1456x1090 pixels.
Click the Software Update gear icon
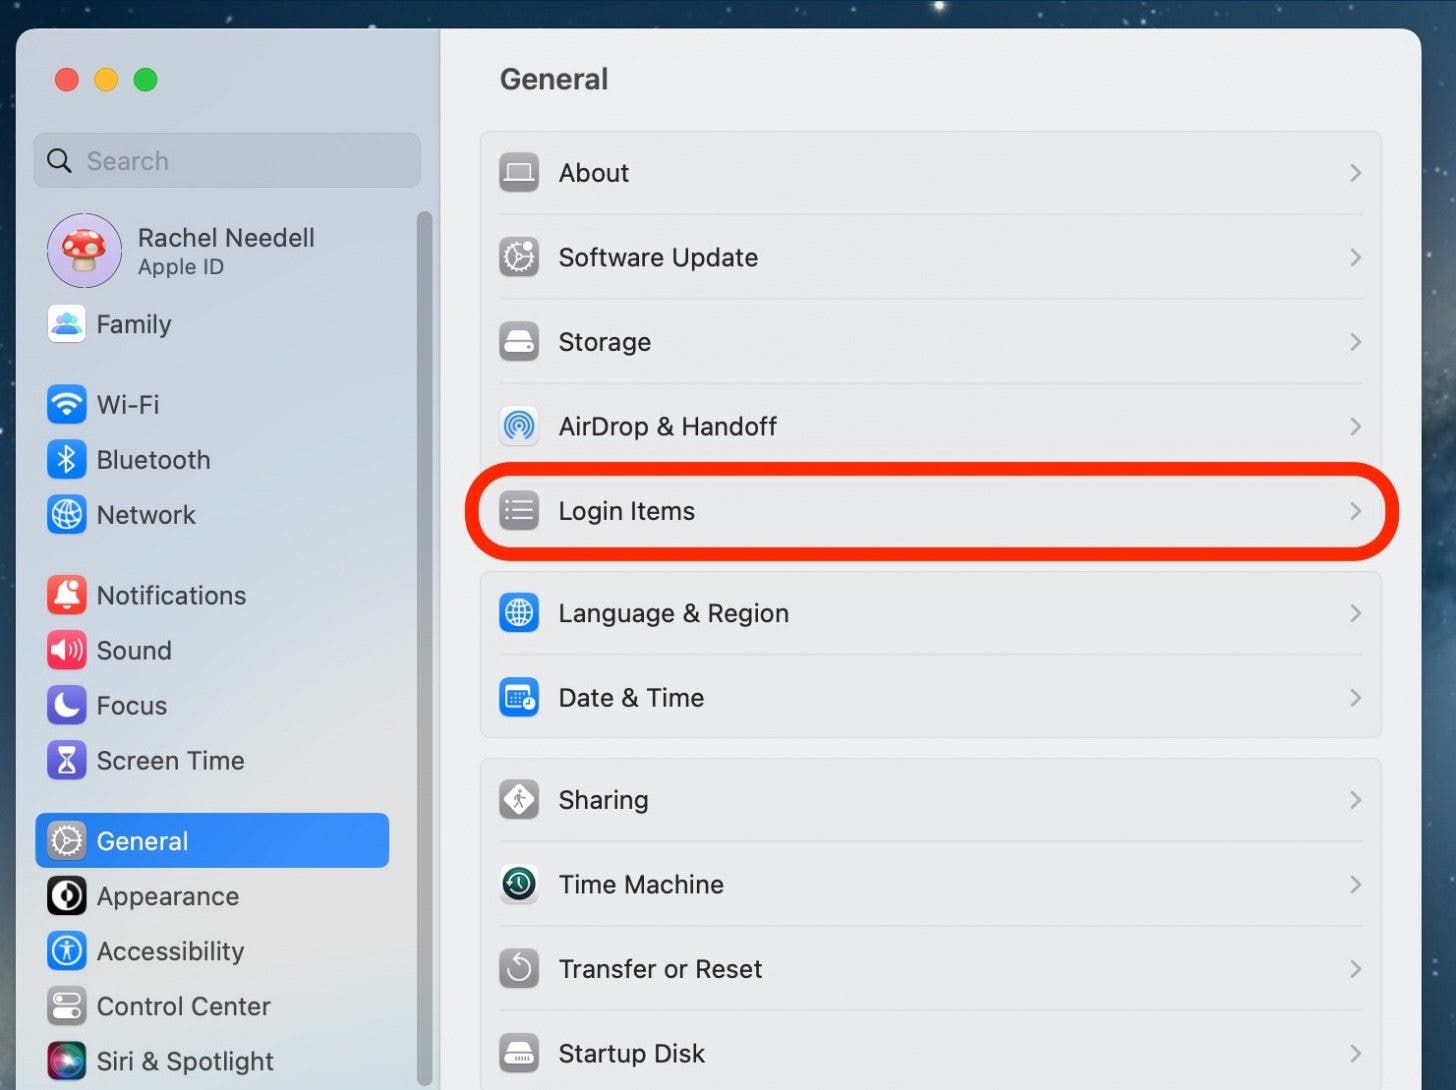pyautogui.click(x=519, y=257)
